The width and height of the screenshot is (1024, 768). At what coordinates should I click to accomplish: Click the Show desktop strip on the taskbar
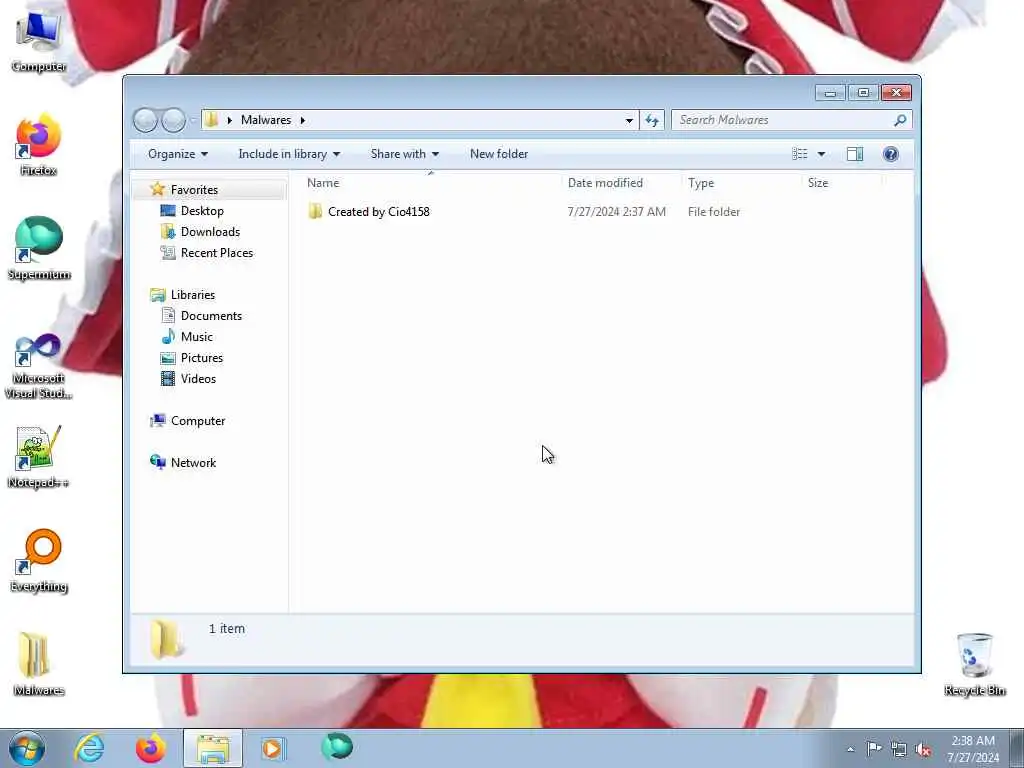click(1017, 748)
